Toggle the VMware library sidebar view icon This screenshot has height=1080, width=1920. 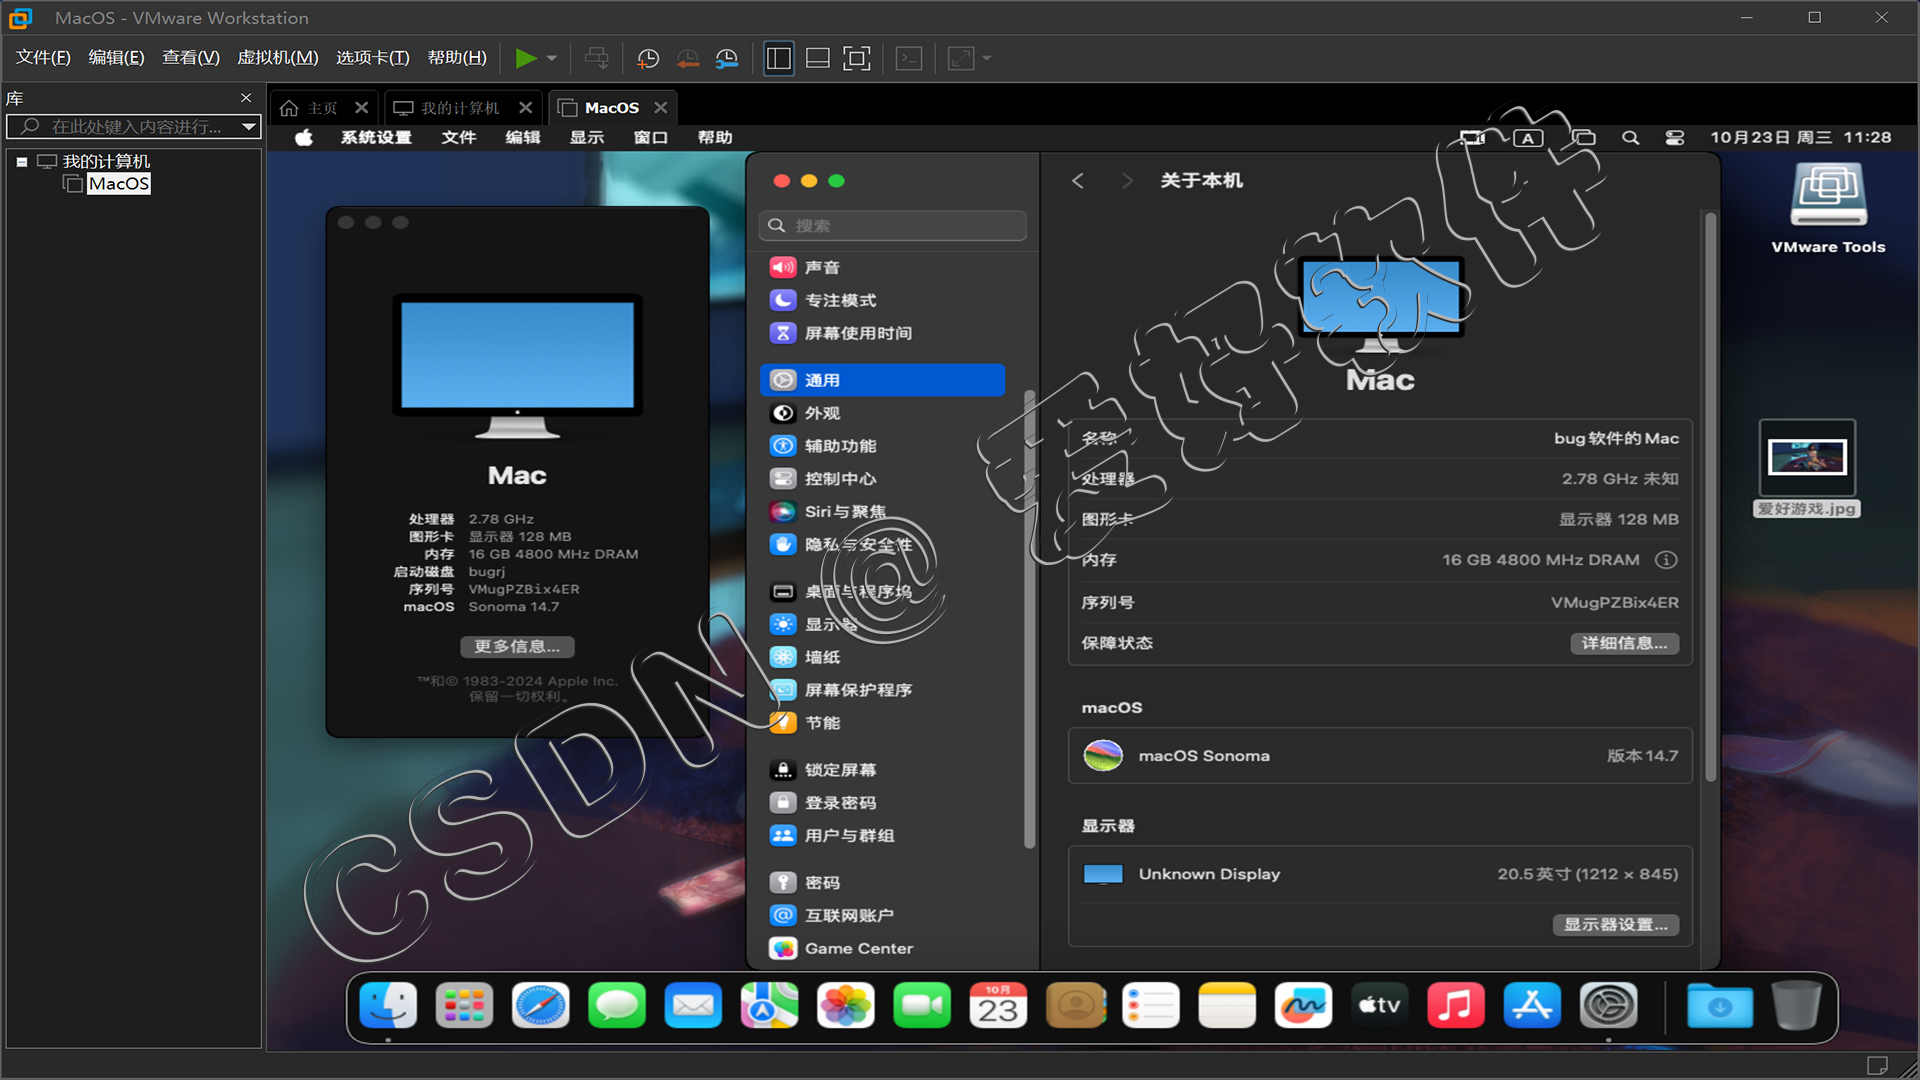[778, 58]
